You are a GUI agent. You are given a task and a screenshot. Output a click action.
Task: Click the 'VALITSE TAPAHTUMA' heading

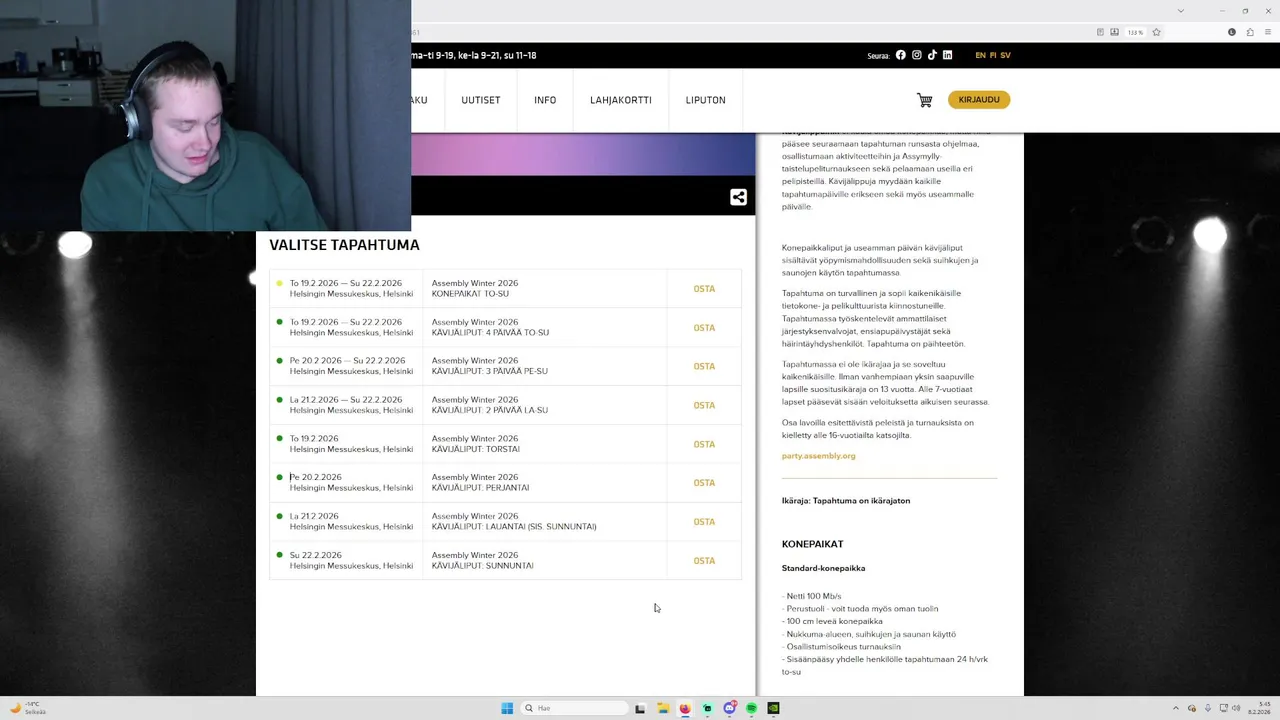coord(344,245)
